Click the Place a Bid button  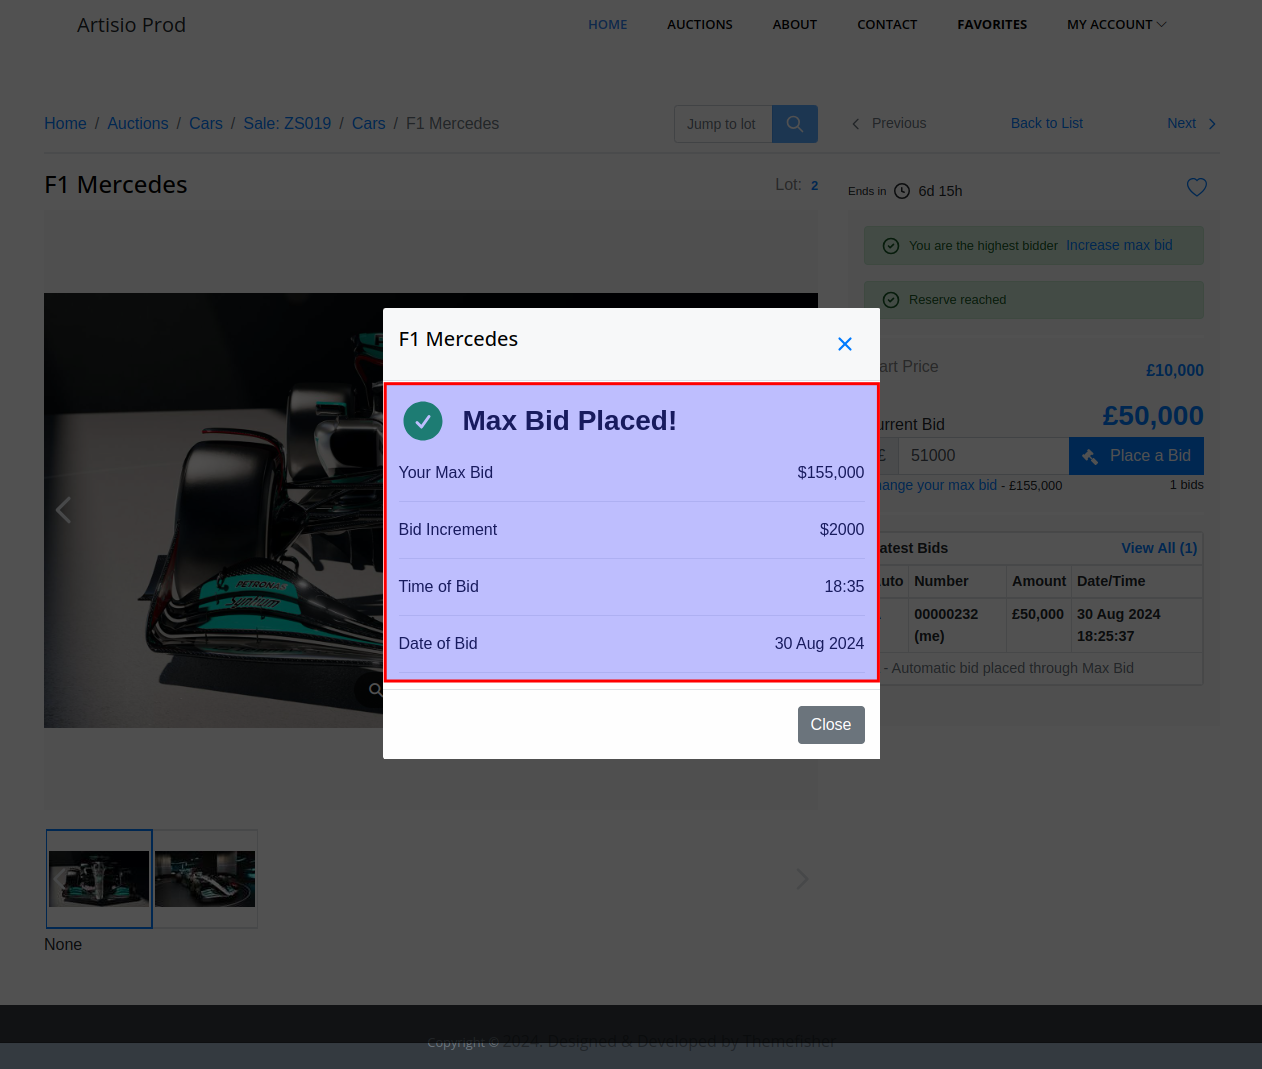[x=1136, y=456]
